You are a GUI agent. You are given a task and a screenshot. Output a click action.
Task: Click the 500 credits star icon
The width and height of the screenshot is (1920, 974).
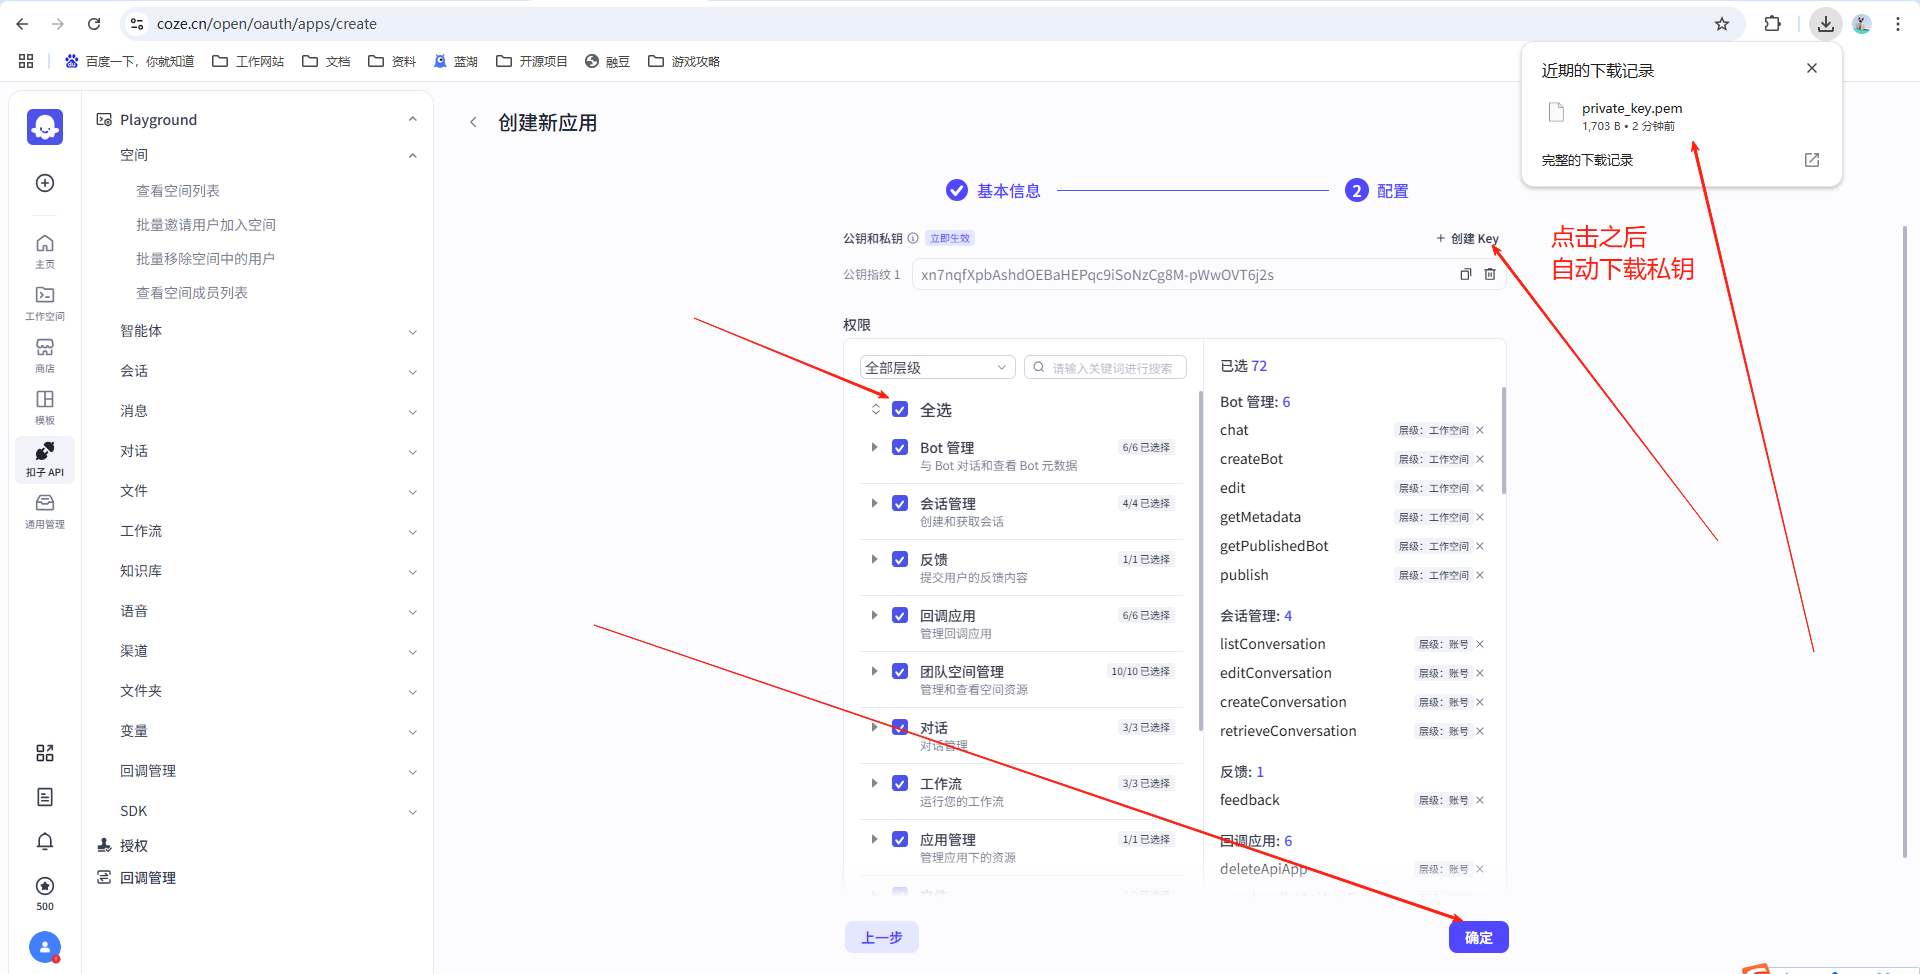pyautogui.click(x=45, y=886)
